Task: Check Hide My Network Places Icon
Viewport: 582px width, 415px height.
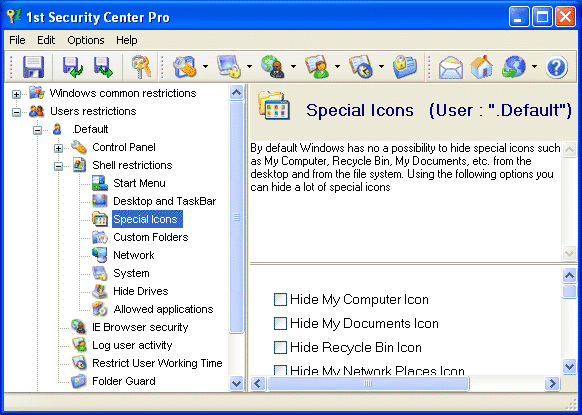Action: point(280,370)
